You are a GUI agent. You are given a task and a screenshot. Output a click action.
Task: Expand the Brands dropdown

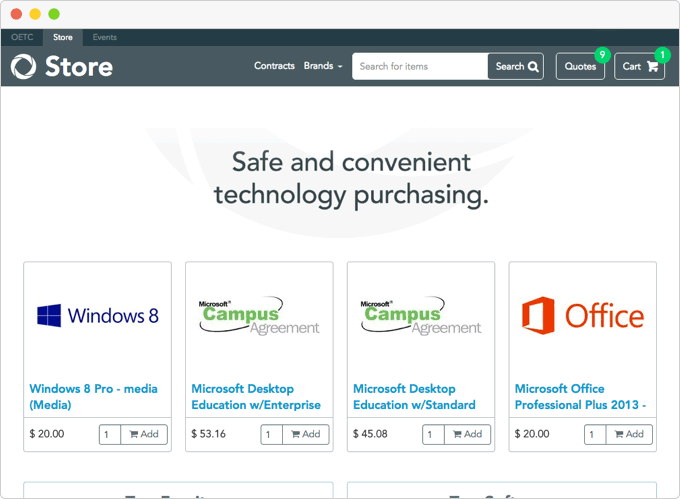click(x=323, y=66)
